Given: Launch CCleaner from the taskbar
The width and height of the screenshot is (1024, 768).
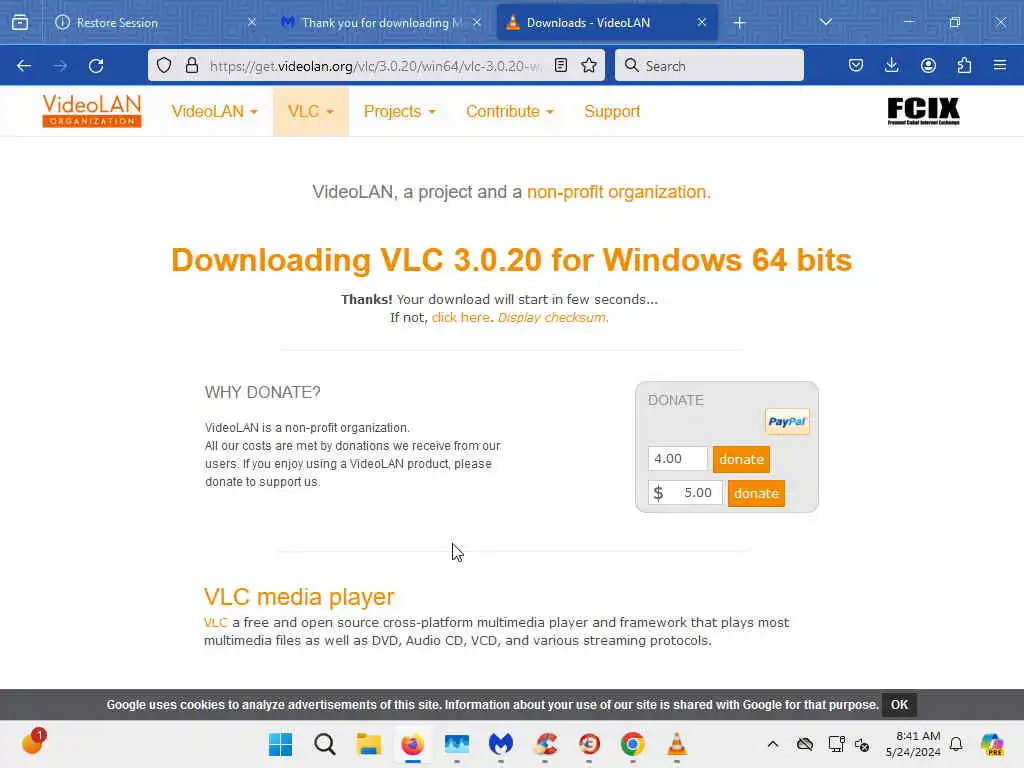Looking at the screenshot, I should click(x=545, y=744).
